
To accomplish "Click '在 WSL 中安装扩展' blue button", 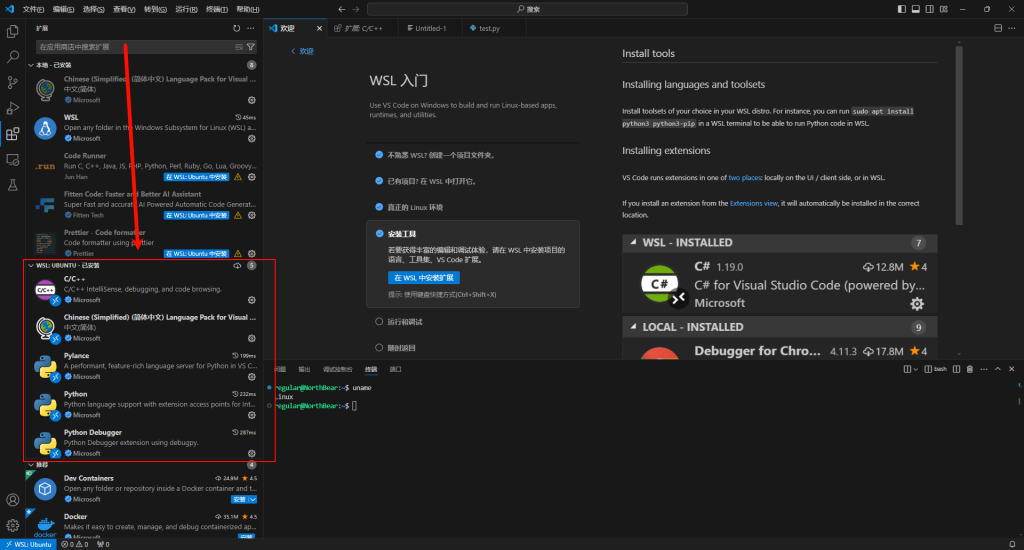I will [x=423, y=277].
